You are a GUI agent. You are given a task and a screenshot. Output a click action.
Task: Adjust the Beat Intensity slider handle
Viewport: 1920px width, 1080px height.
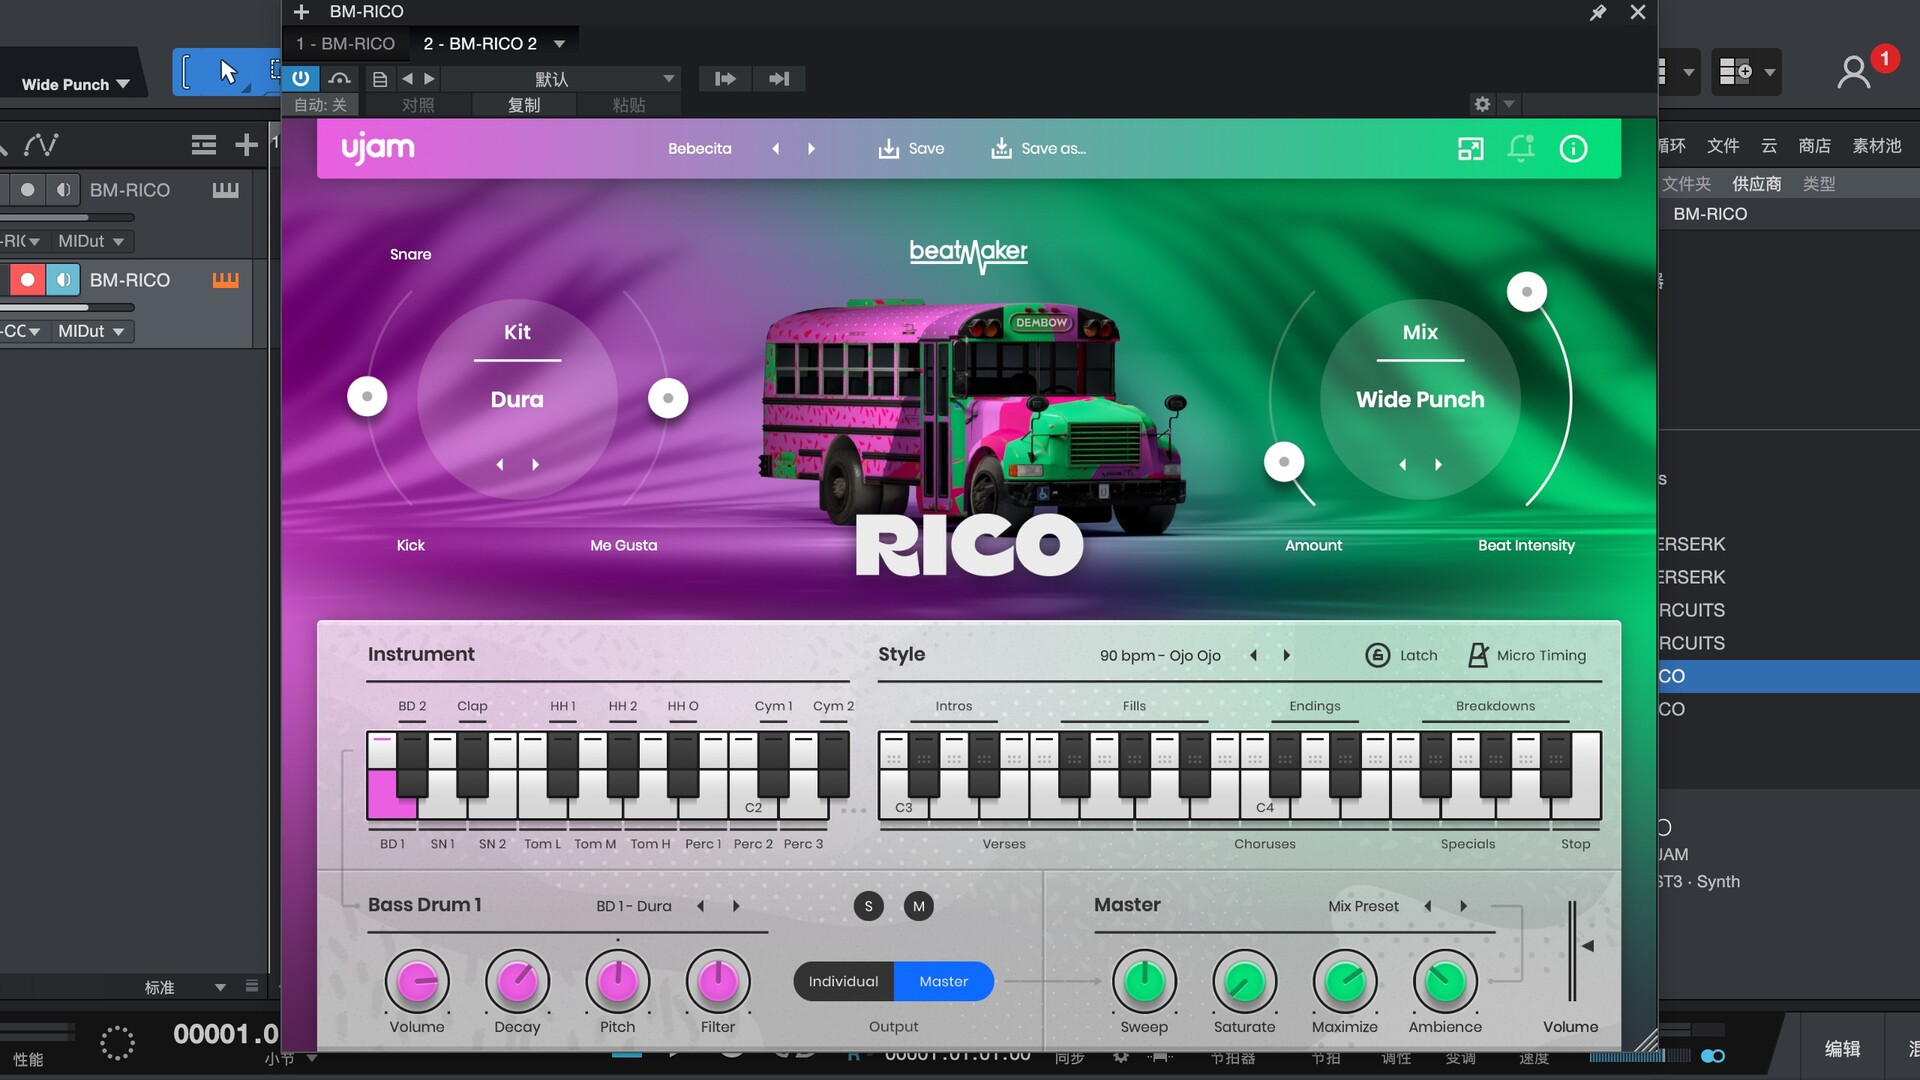click(x=1527, y=292)
